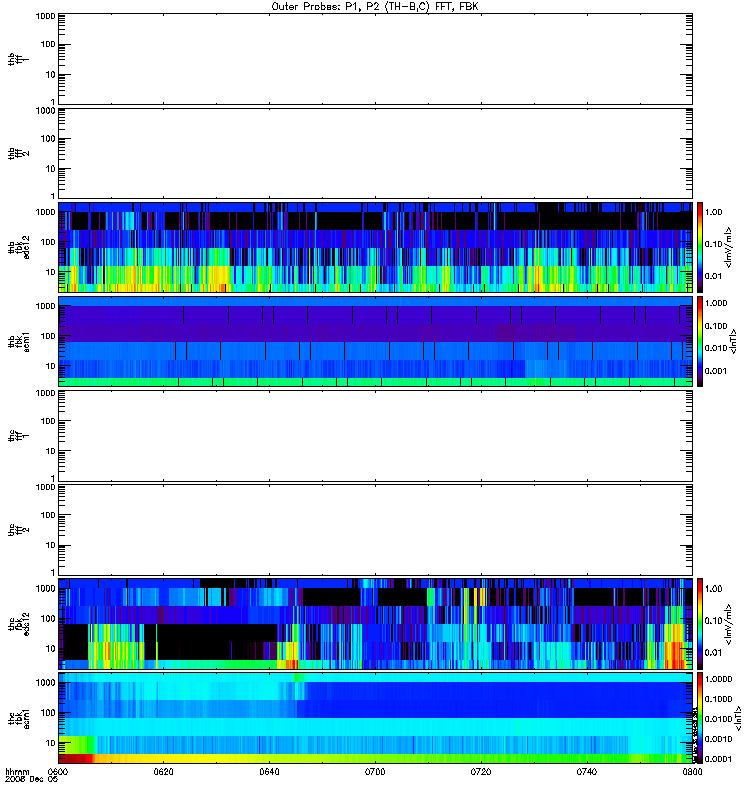This screenshot has width=750, height=800.
Task: Click the '0640' time axis label
Action: click(x=269, y=771)
